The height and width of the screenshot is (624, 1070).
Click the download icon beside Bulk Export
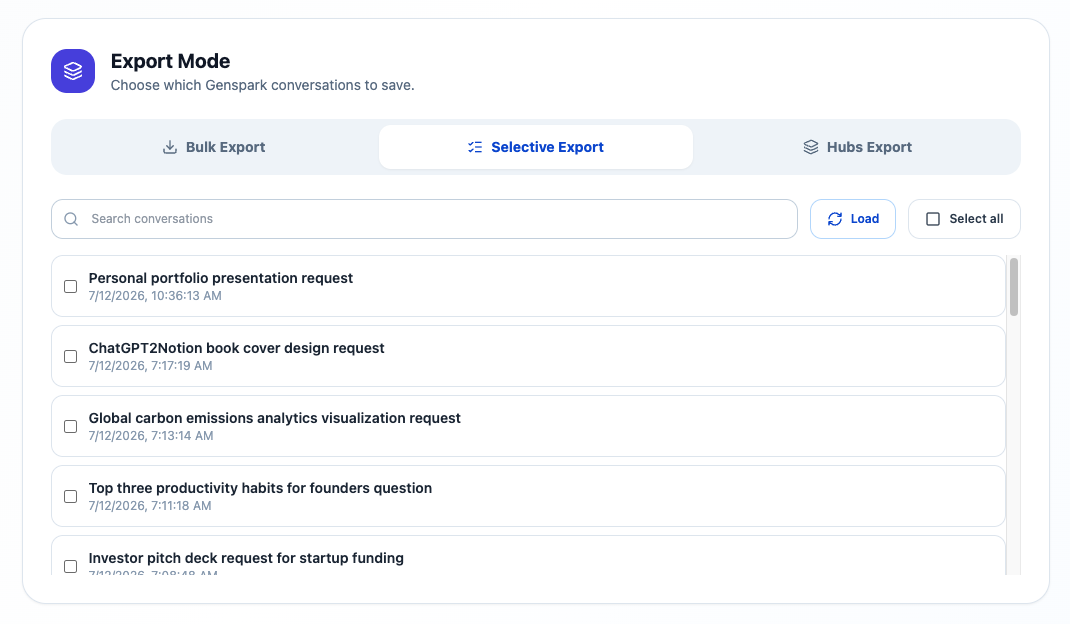pos(170,147)
